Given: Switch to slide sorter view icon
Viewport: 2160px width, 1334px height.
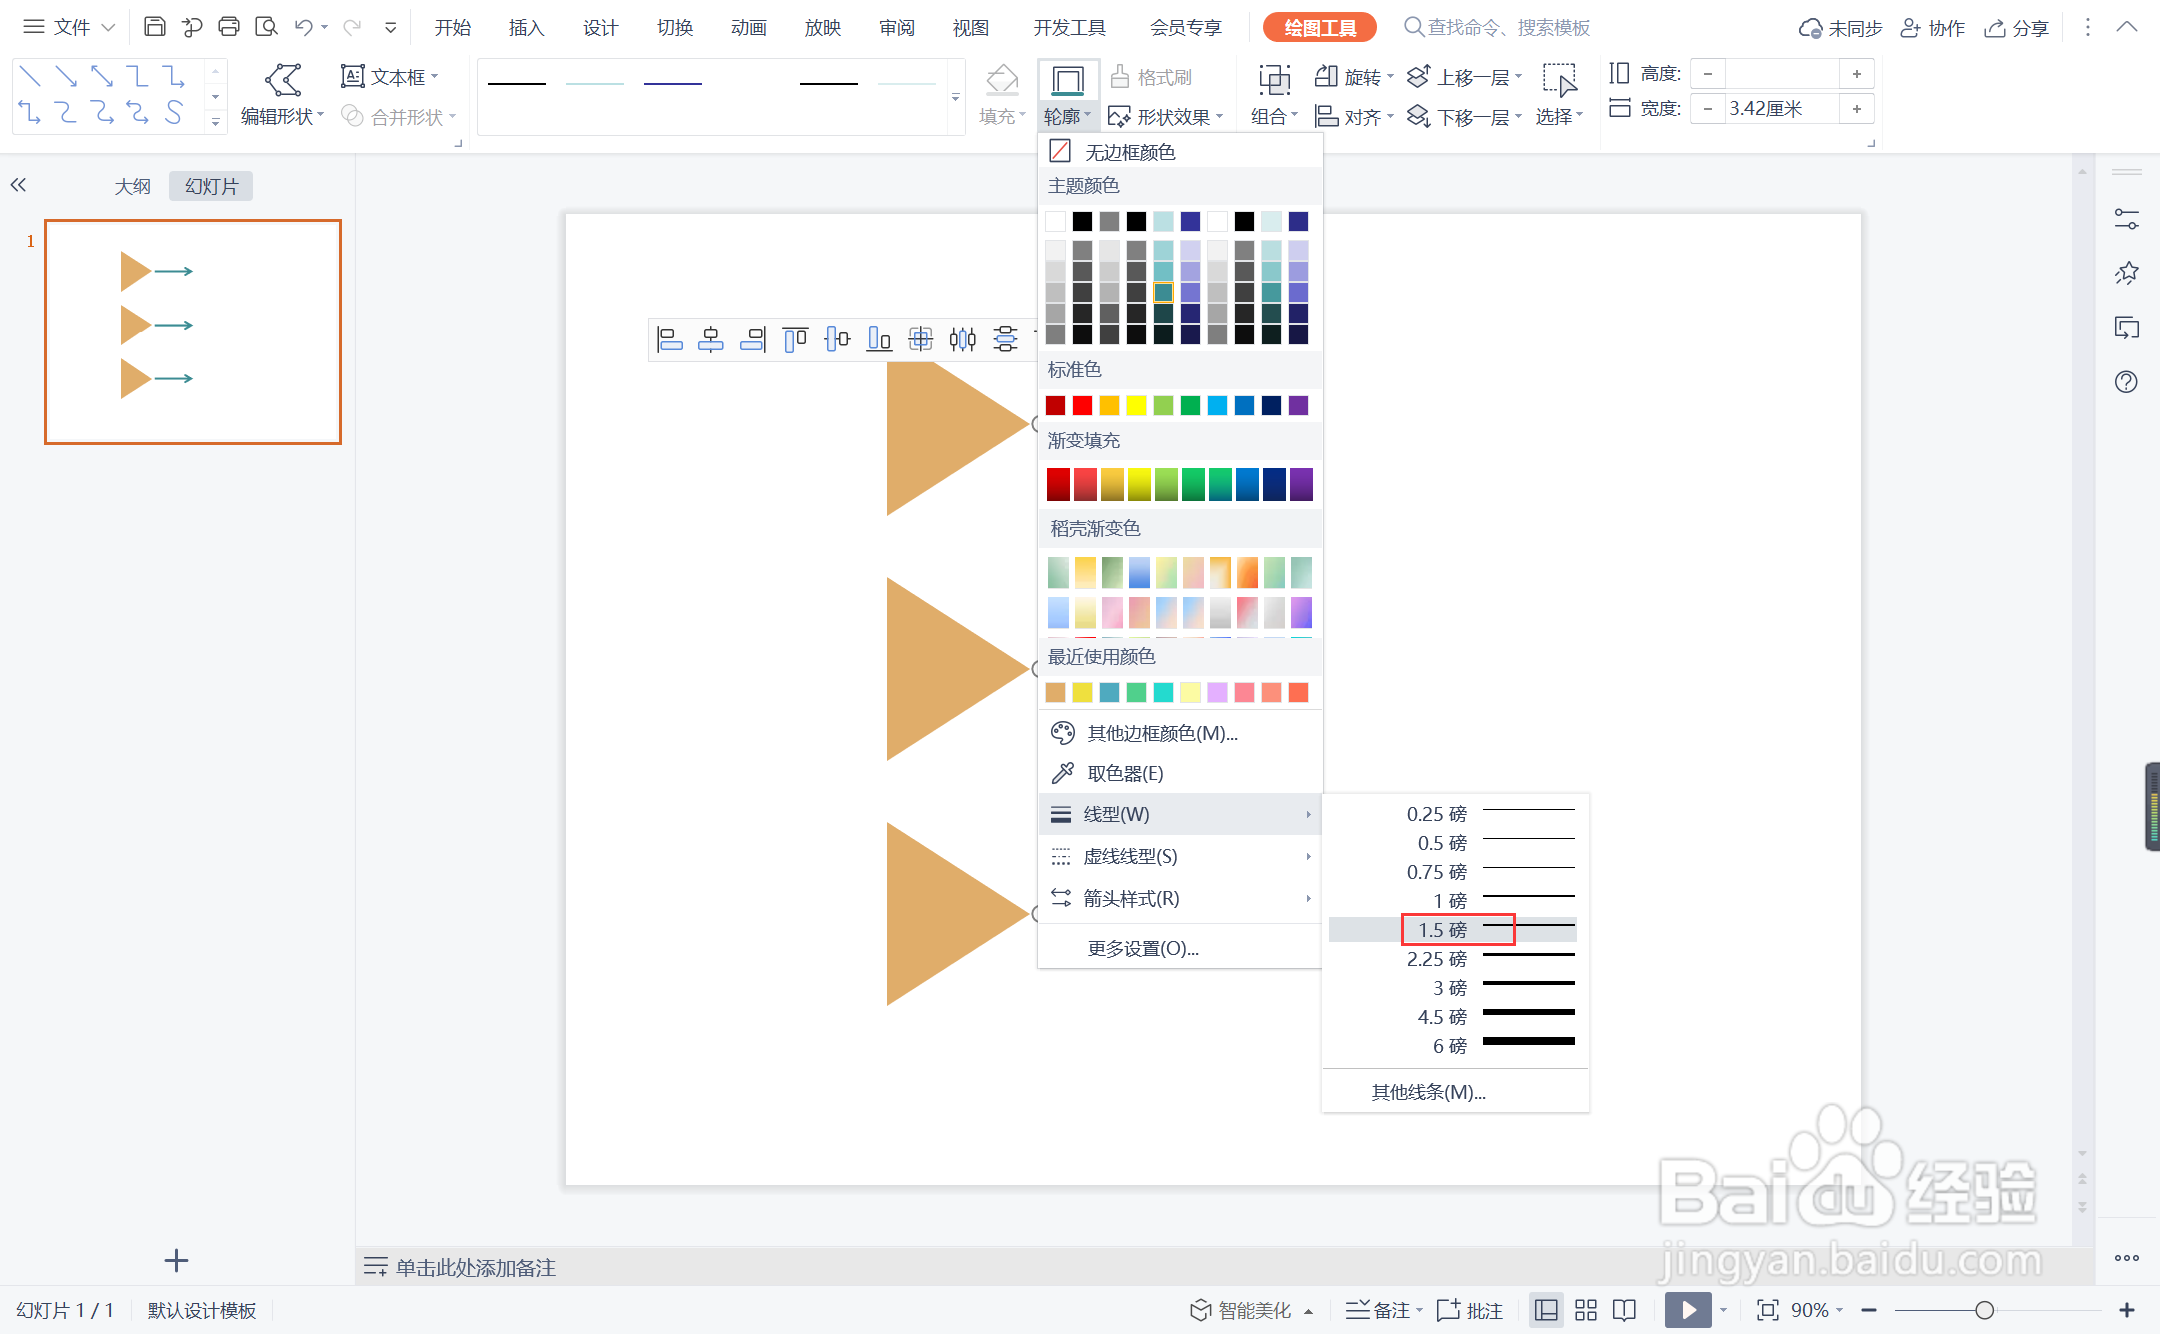Looking at the screenshot, I should point(1585,1310).
